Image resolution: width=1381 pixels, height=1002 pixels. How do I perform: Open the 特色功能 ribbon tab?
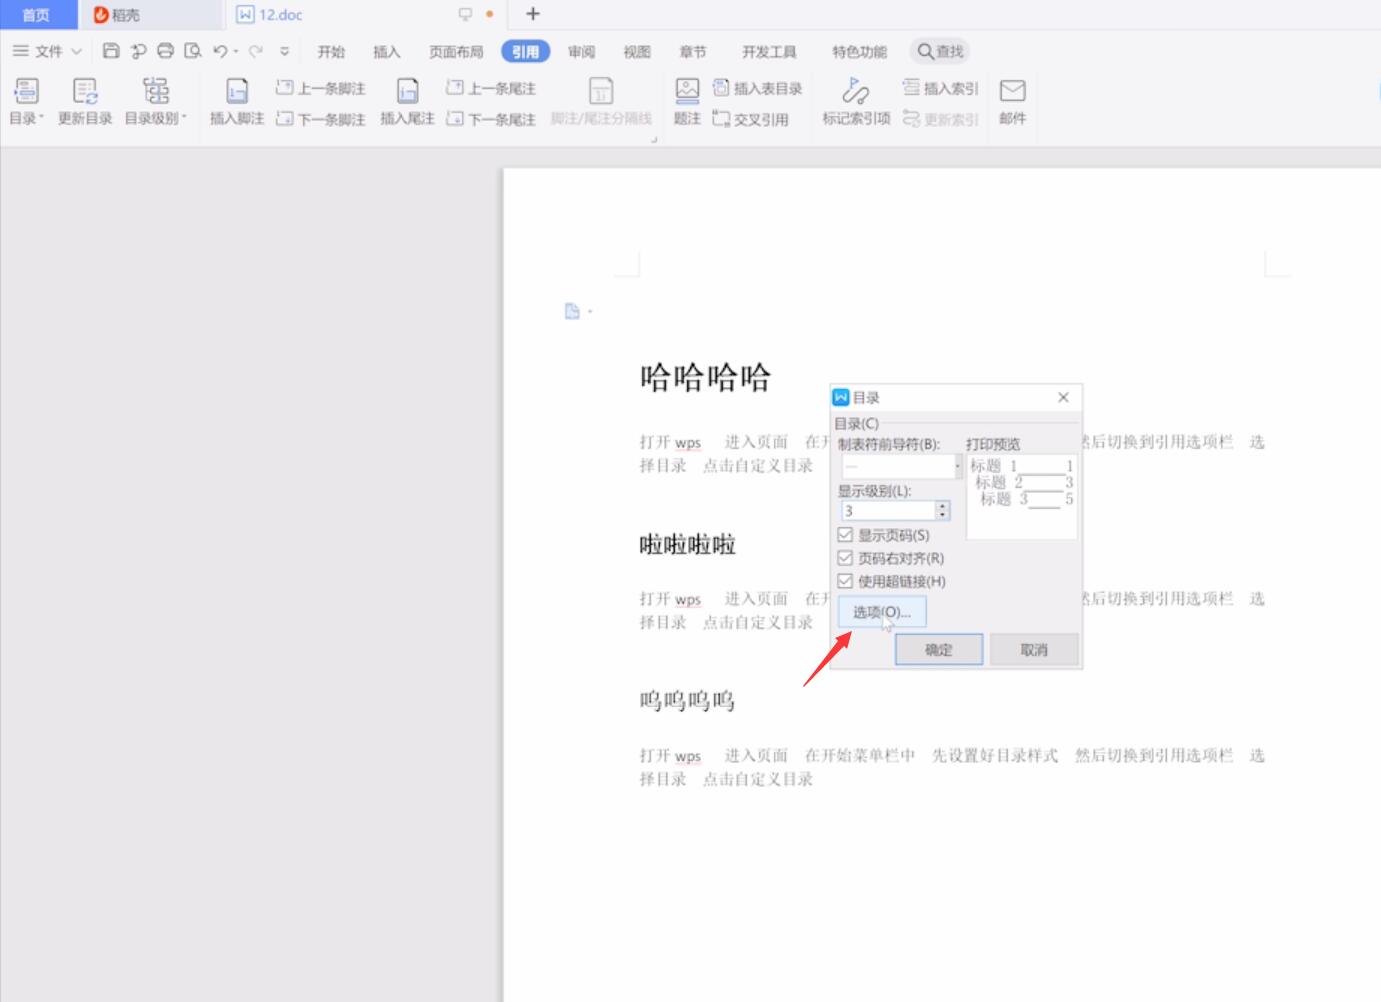tap(859, 52)
